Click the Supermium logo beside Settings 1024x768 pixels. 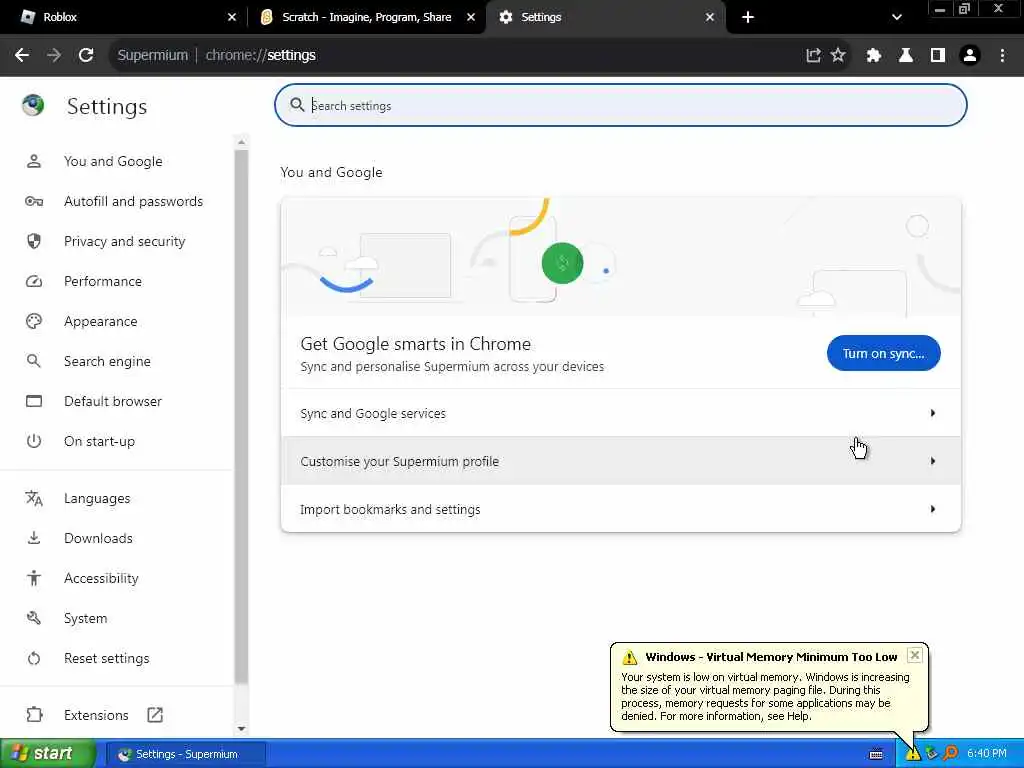click(x=33, y=105)
